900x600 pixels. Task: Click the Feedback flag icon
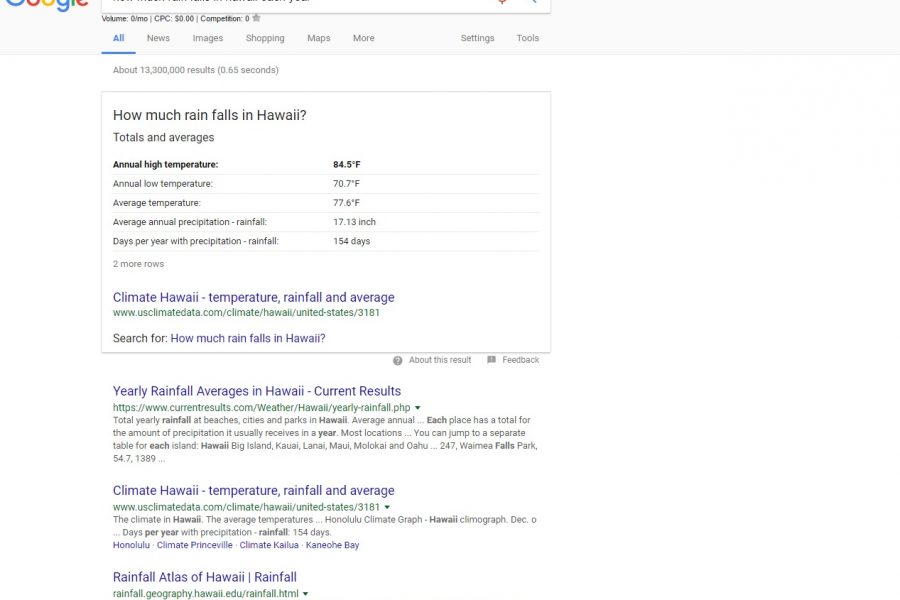[491, 360]
